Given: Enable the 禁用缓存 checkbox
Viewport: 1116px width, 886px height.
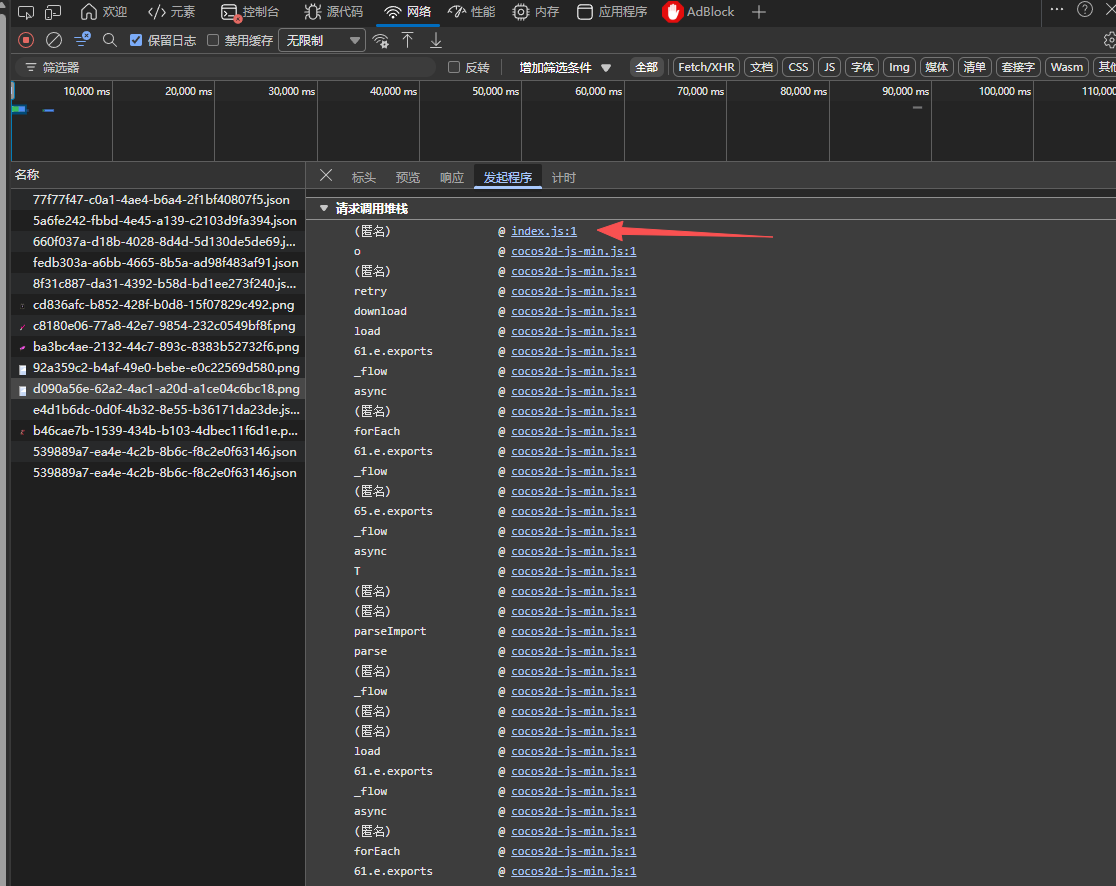Looking at the screenshot, I should pos(213,40).
